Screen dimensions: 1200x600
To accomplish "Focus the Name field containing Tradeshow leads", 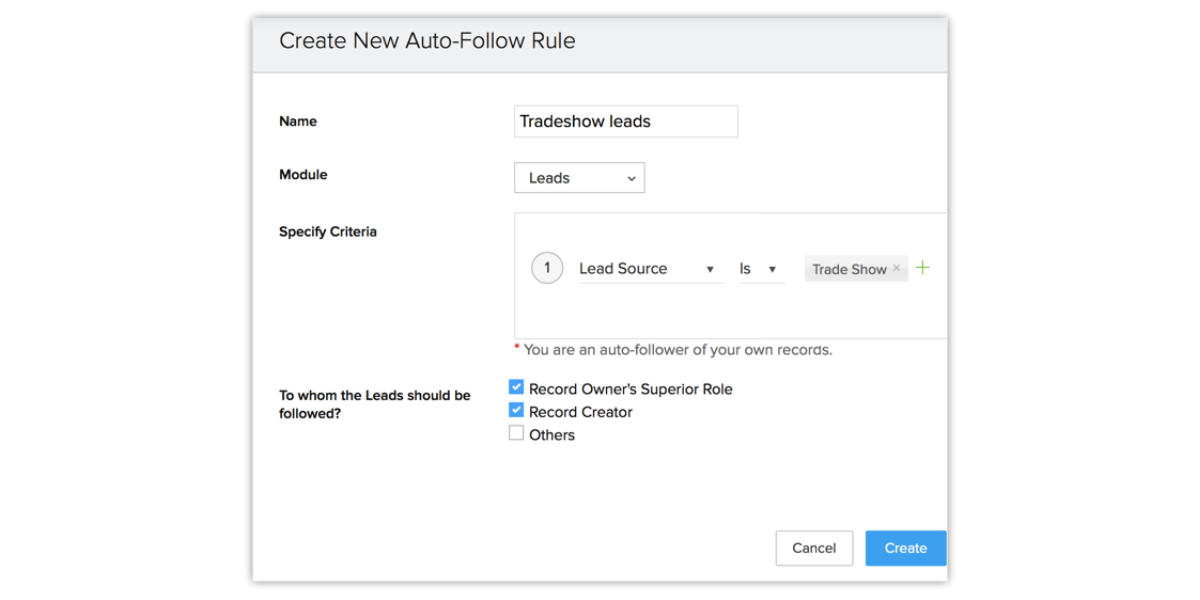I will [625, 121].
